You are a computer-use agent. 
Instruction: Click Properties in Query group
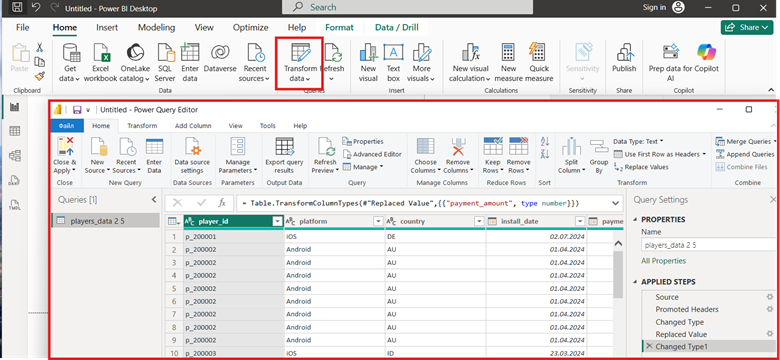click(x=363, y=142)
